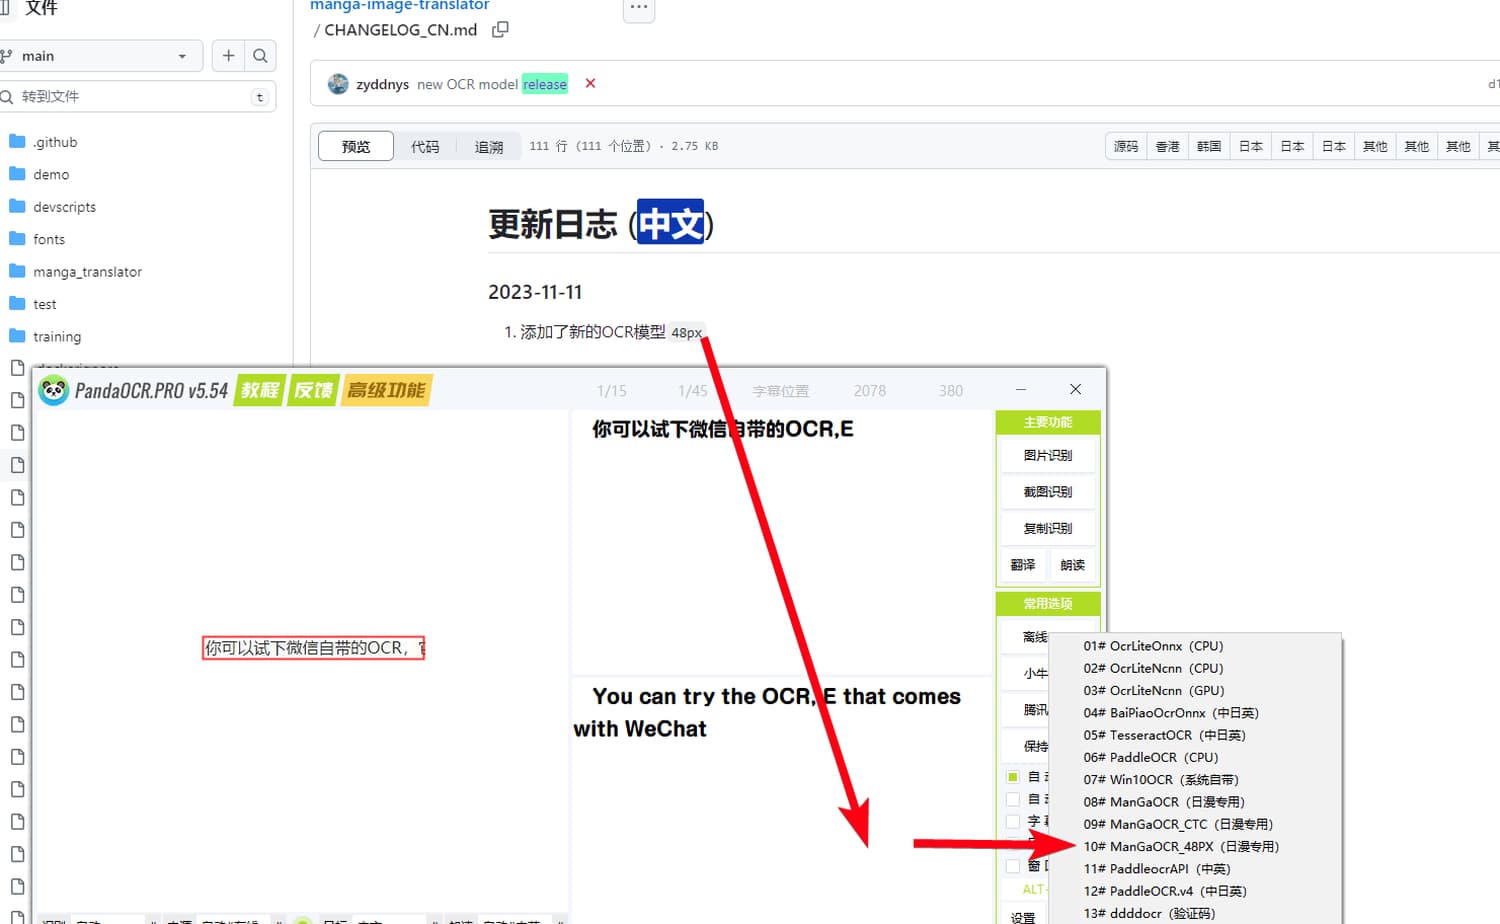This screenshot has width=1500, height=924.
Task: Click 图片识别 image recognition button
Action: coord(1047,455)
